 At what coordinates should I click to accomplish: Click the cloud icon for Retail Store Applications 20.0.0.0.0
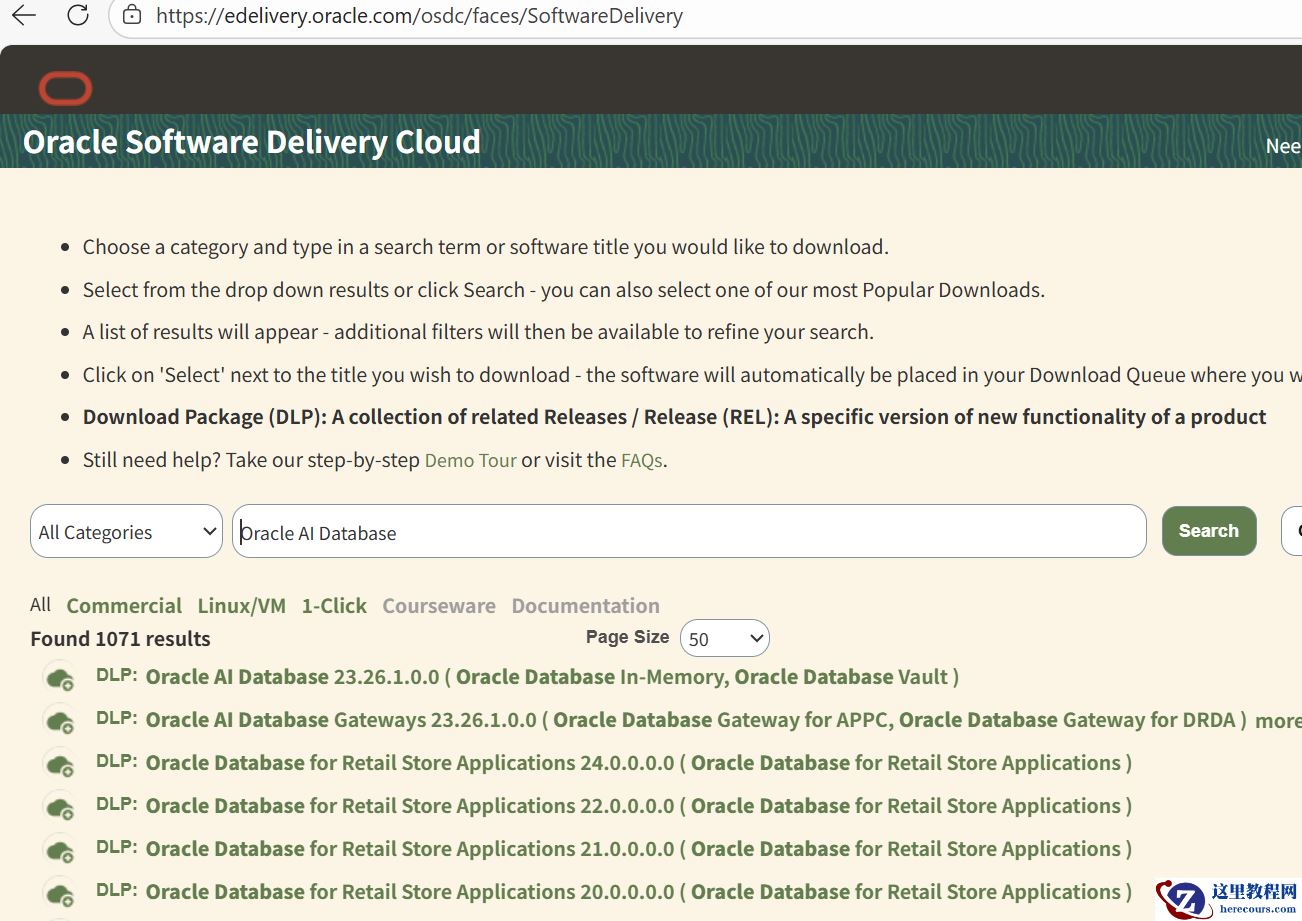coord(60,893)
